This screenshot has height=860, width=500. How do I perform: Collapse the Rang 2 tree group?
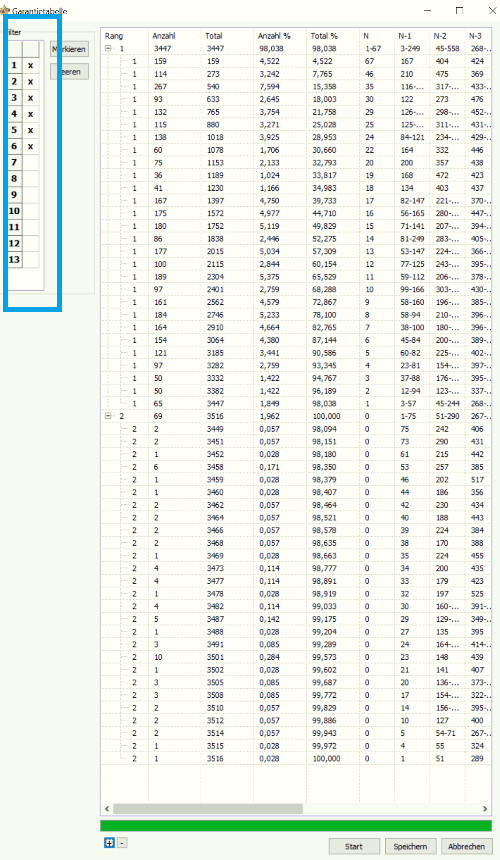[x=108, y=416]
